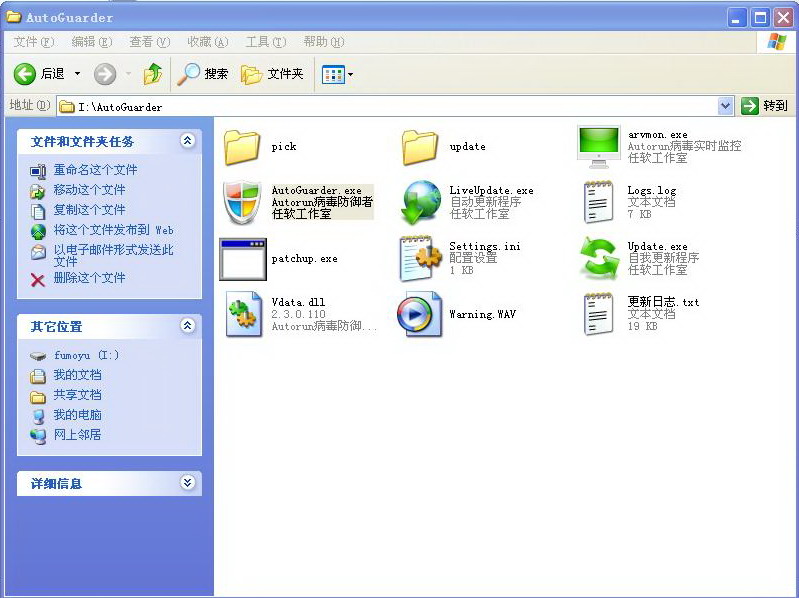Open the 文件(F) menu
This screenshot has width=799, height=598.
tap(33, 42)
